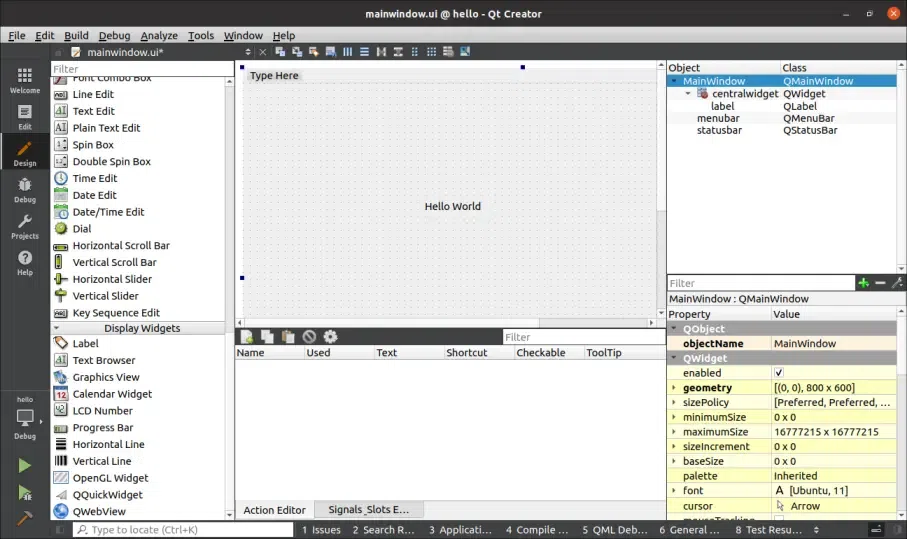Image resolution: width=907 pixels, height=539 pixels.
Task: Expand the sizePolicy property
Action: coord(674,402)
